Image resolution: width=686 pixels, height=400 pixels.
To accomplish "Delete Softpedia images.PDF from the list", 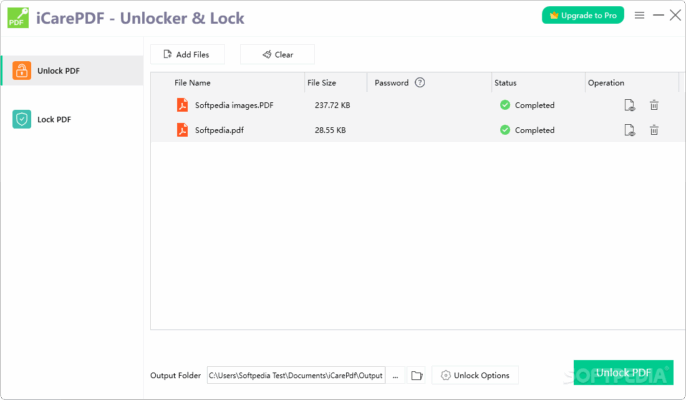I will (x=654, y=105).
